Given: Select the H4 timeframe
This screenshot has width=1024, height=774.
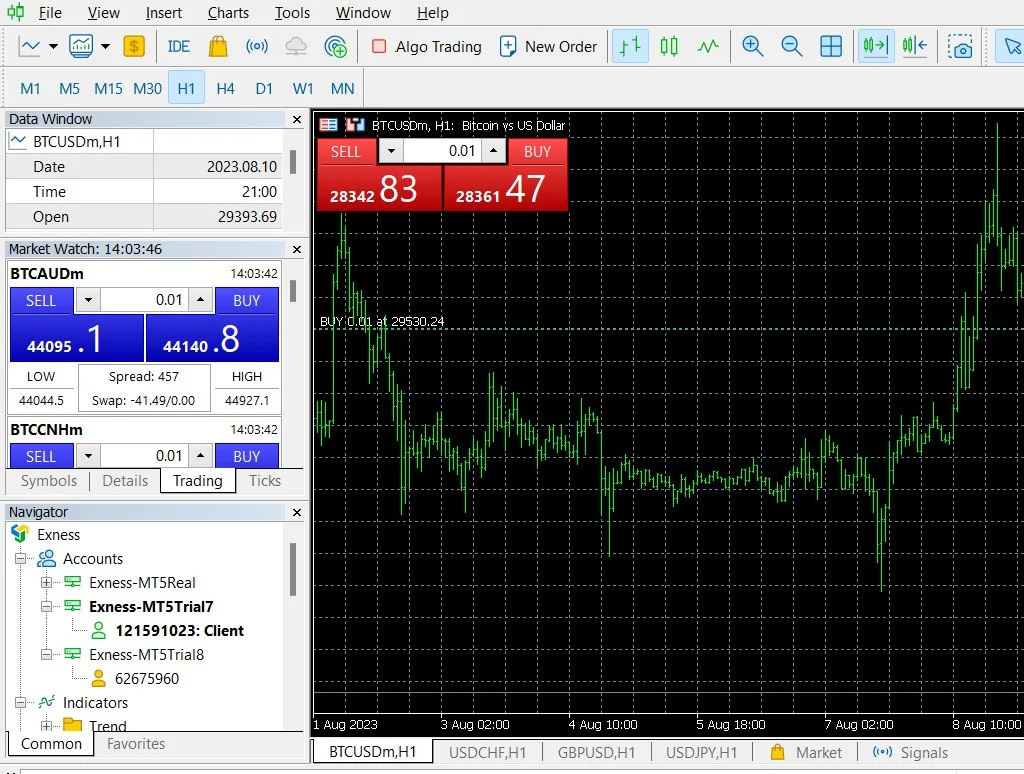Looking at the screenshot, I should point(225,88).
